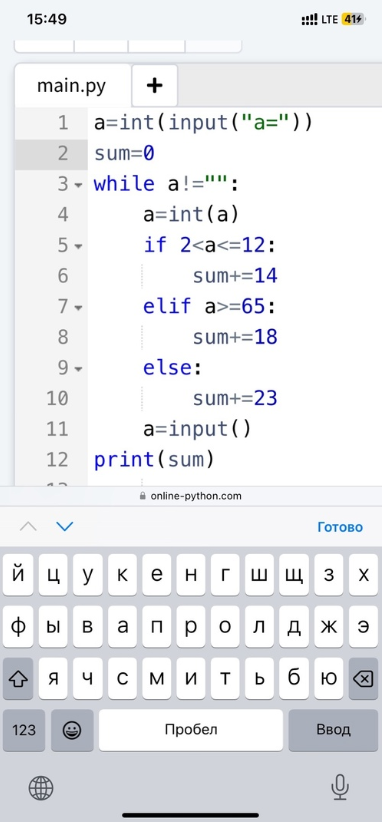This screenshot has width=382, height=822.
Task: Tap the й key on keyboard
Action: pyautogui.click(x=18, y=576)
